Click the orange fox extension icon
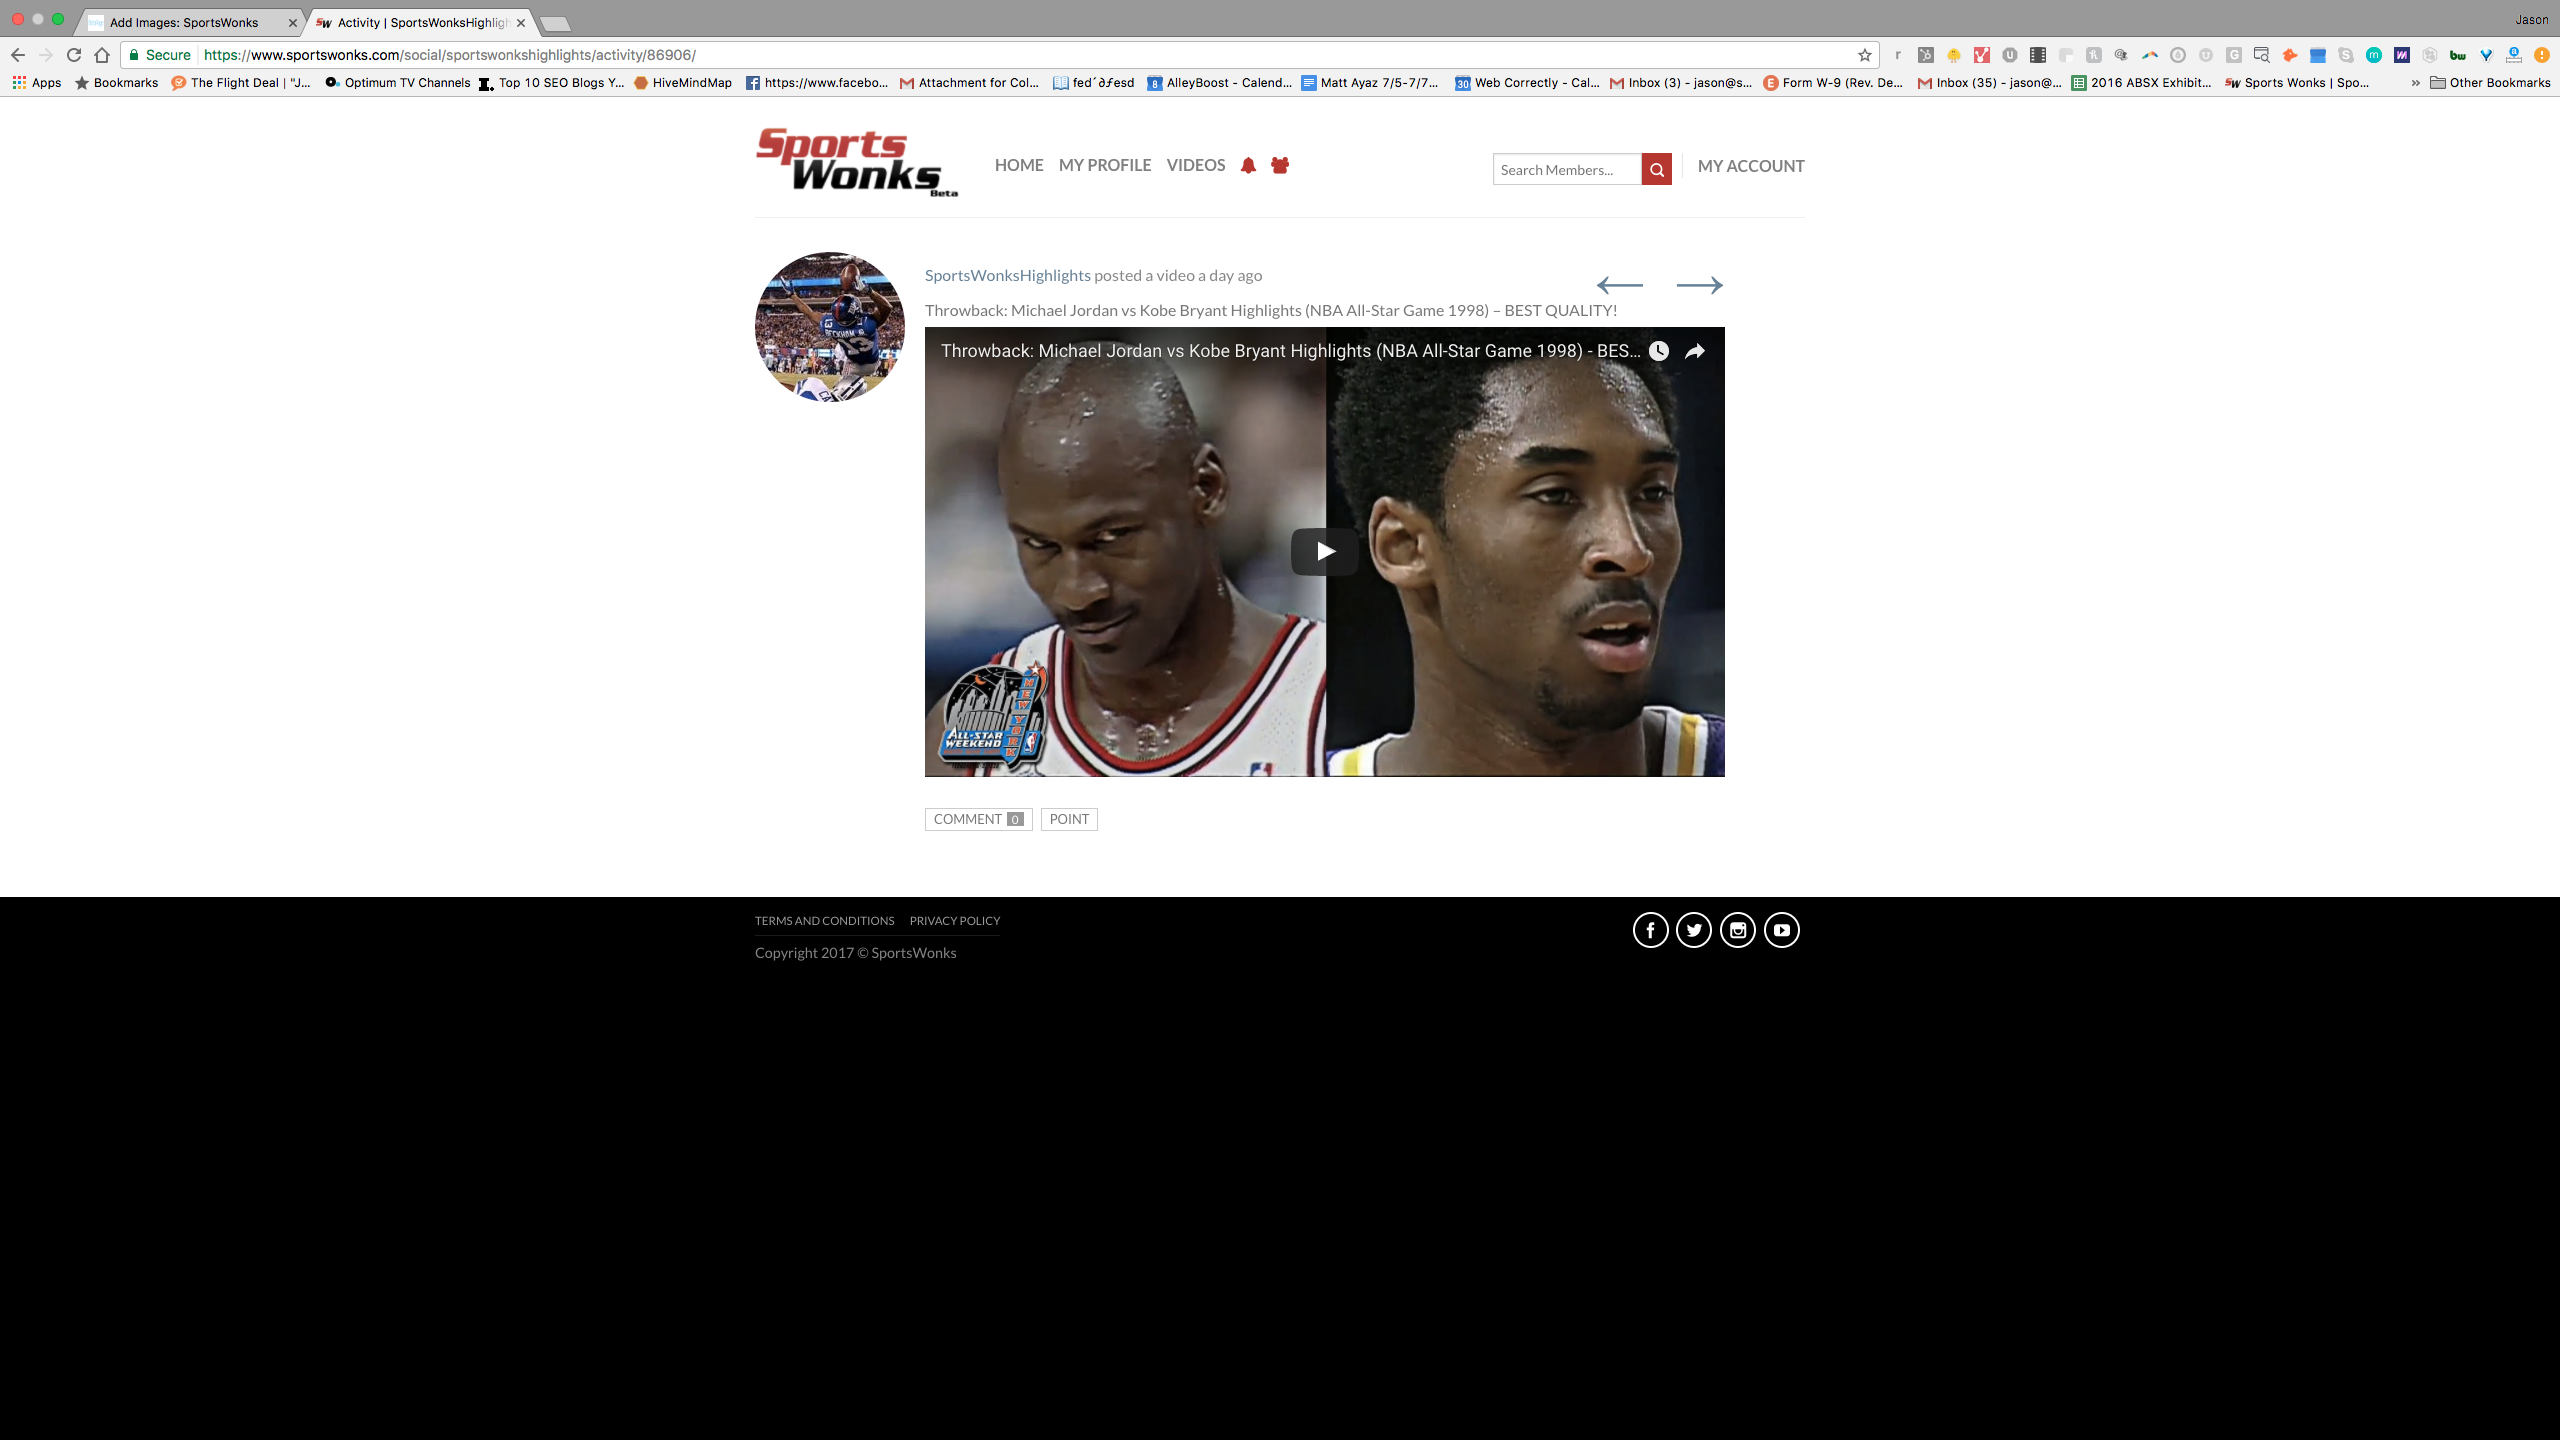 tap(2289, 55)
